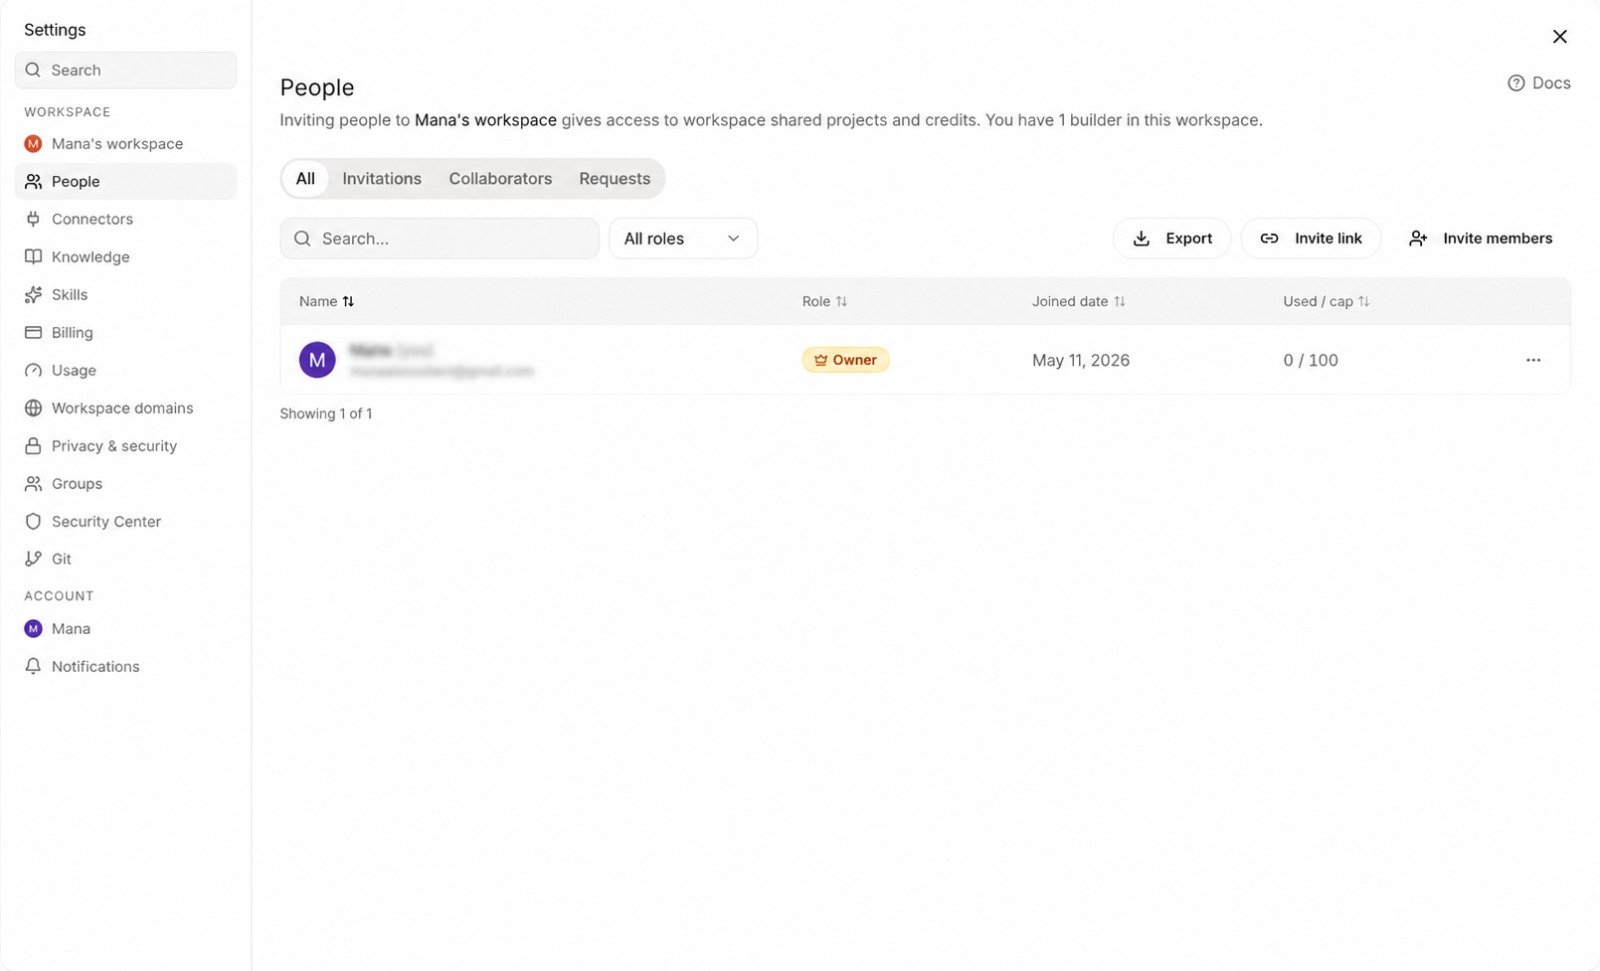Open the People settings page
The height and width of the screenshot is (971, 1600).
(126, 181)
